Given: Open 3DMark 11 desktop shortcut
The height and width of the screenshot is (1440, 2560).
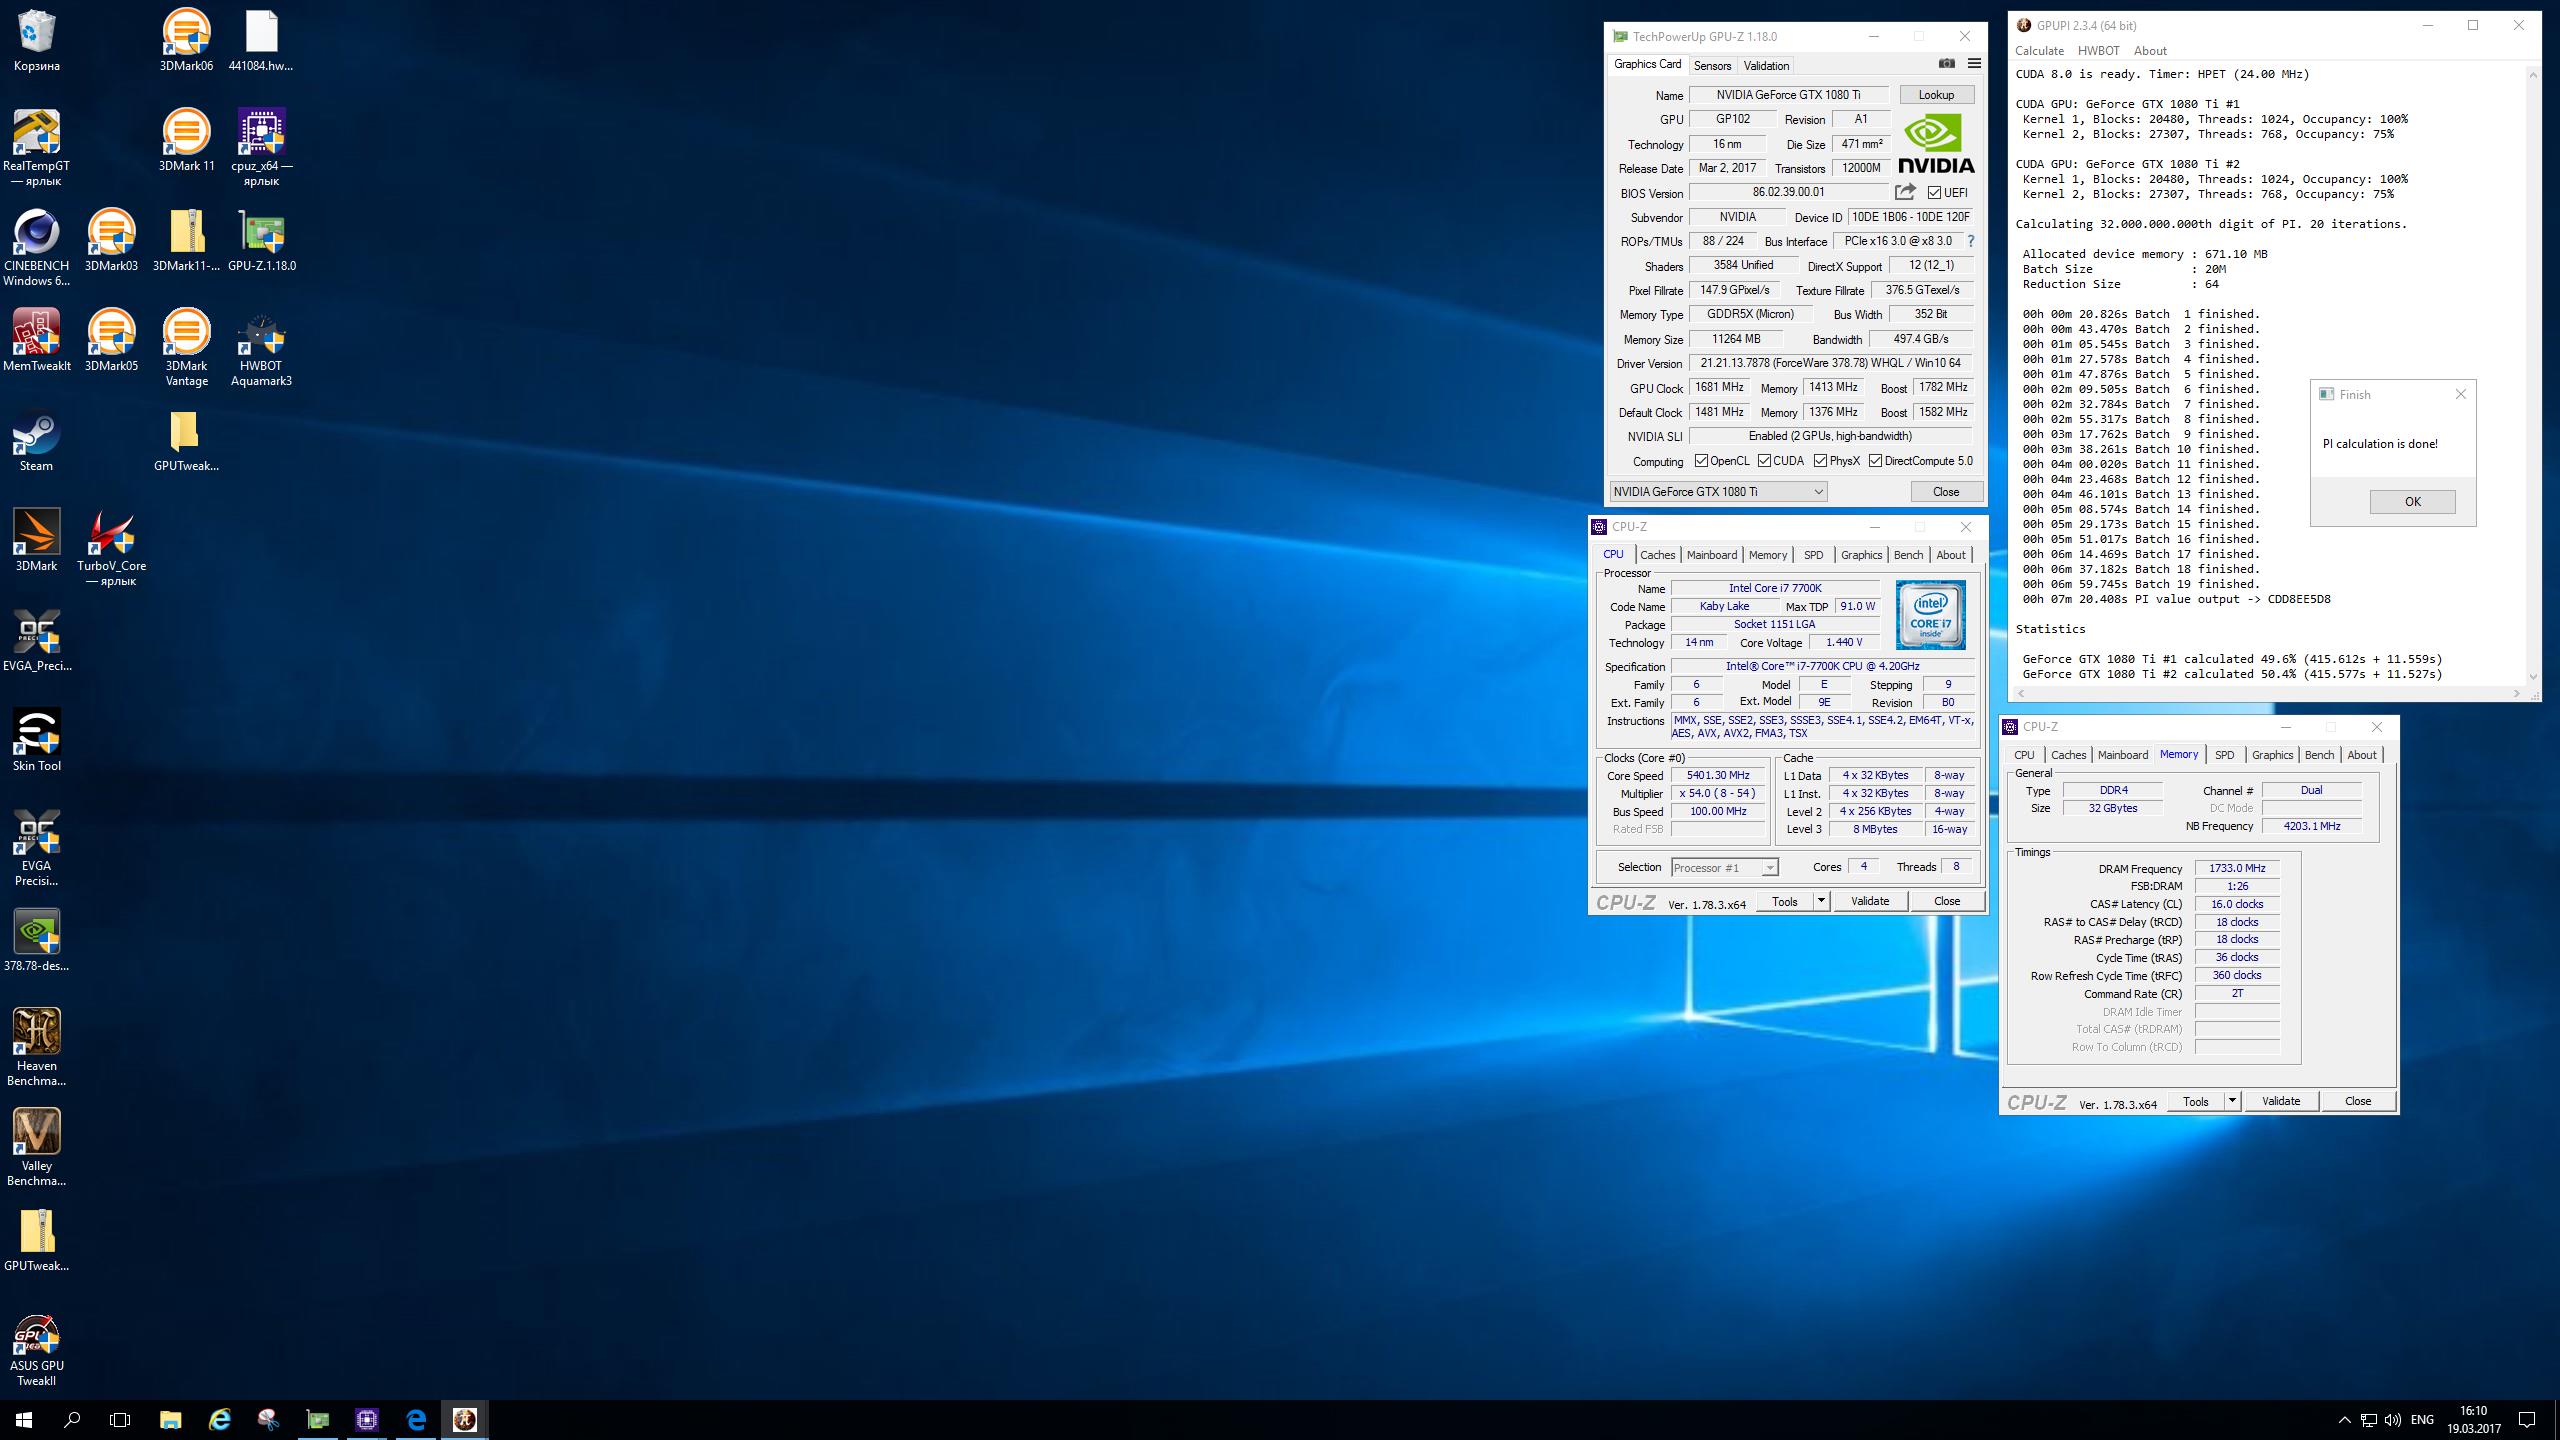Looking at the screenshot, I should [186, 141].
